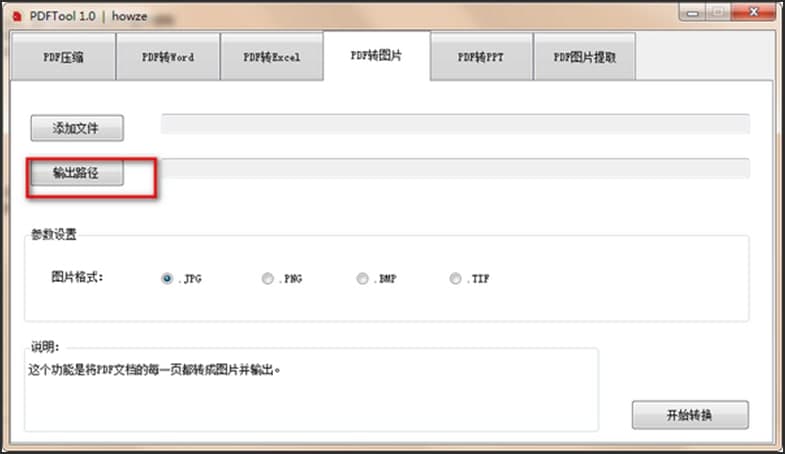785x454 pixels.
Task: Click the description text about PDF pages
Action: (x=154, y=370)
